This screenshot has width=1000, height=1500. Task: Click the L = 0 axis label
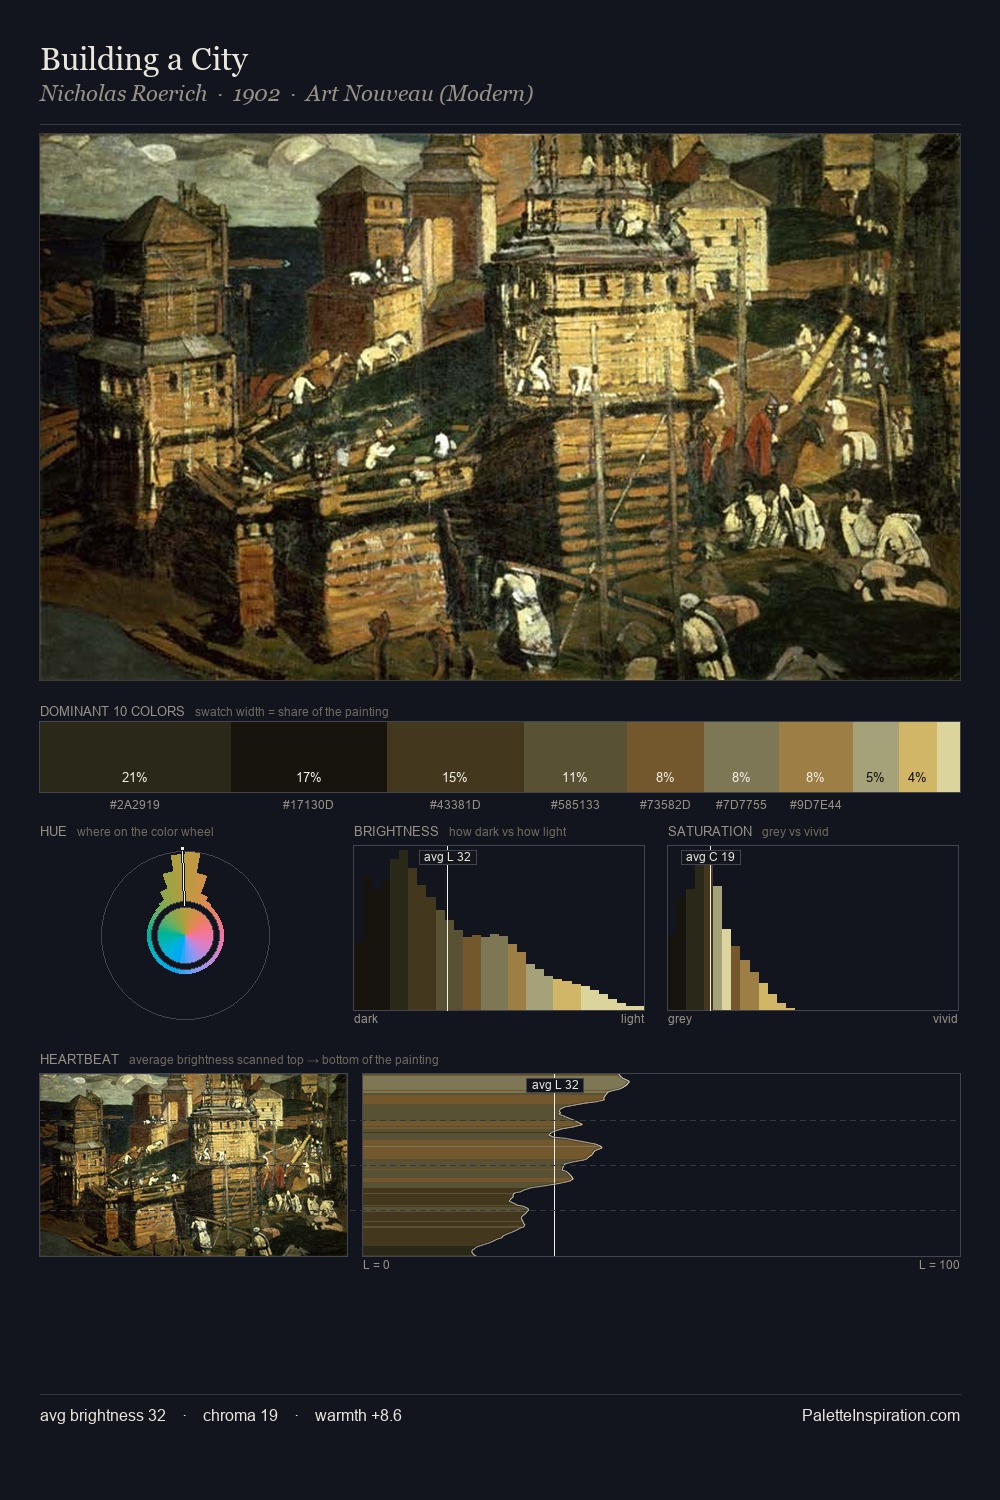pyautogui.click(x=376, y=1265)
